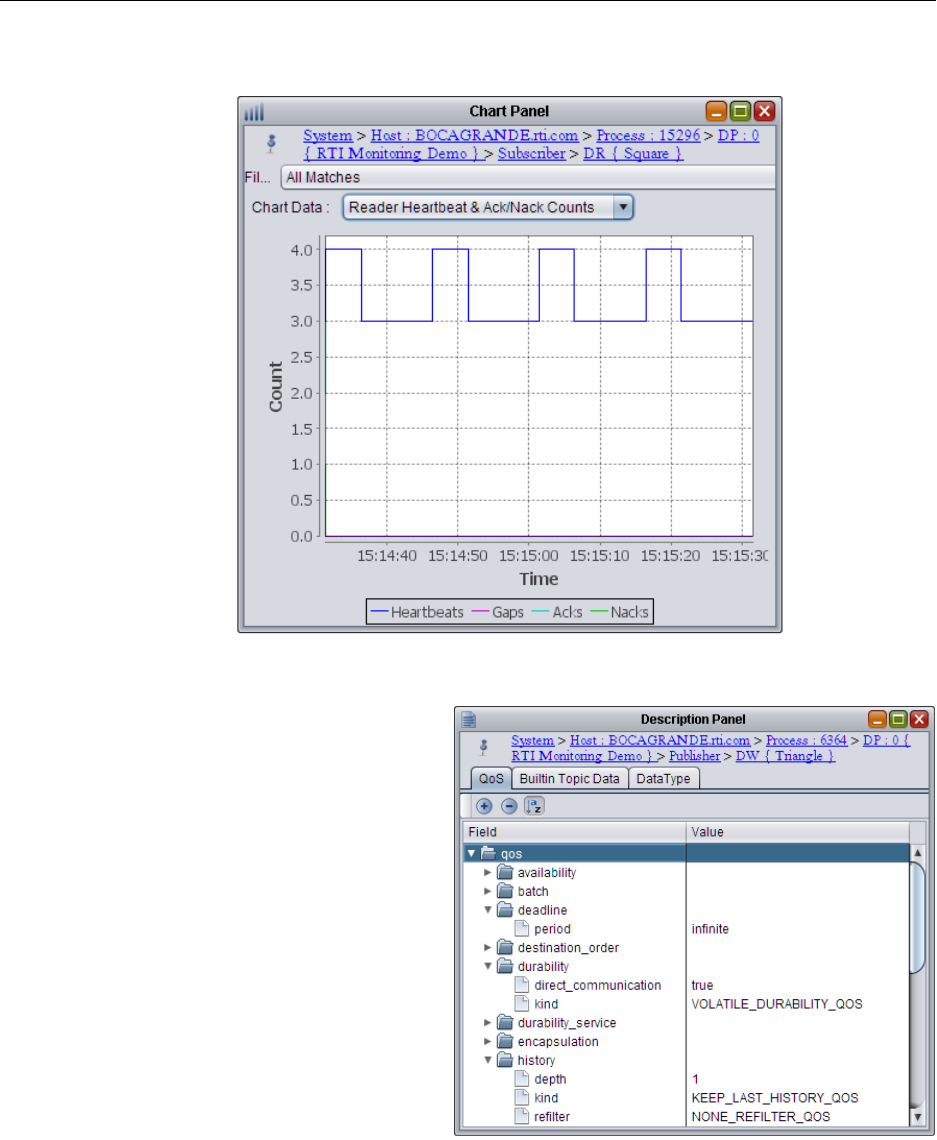
Task: Click the expand all plus icon
Action: point(484,806)
